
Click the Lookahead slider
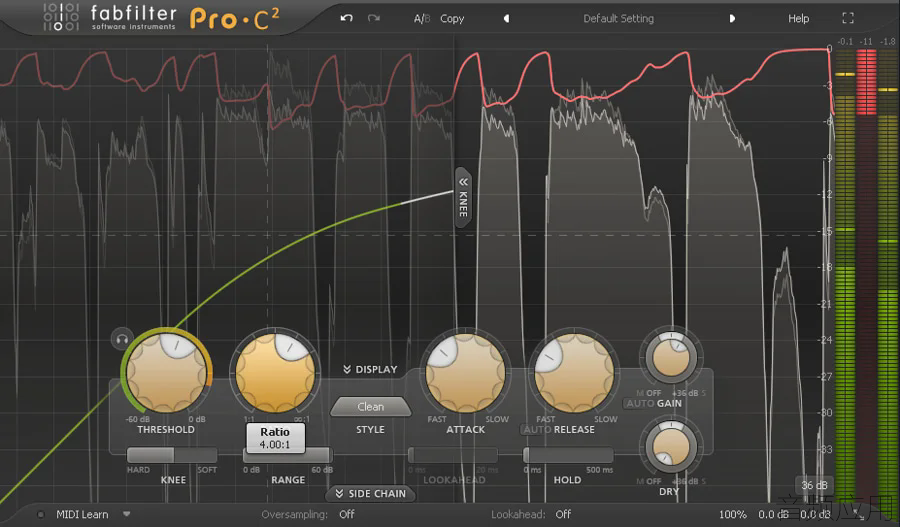[452, 455]
